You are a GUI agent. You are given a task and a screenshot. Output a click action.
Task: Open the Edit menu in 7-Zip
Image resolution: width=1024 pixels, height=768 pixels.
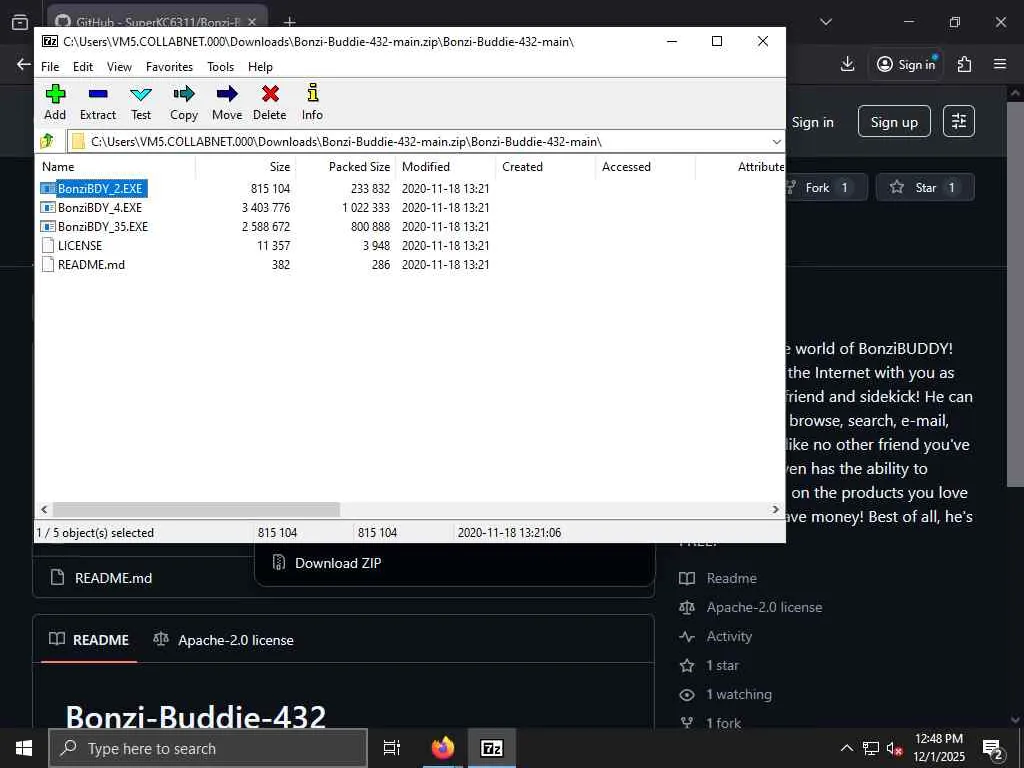(83, 67)
